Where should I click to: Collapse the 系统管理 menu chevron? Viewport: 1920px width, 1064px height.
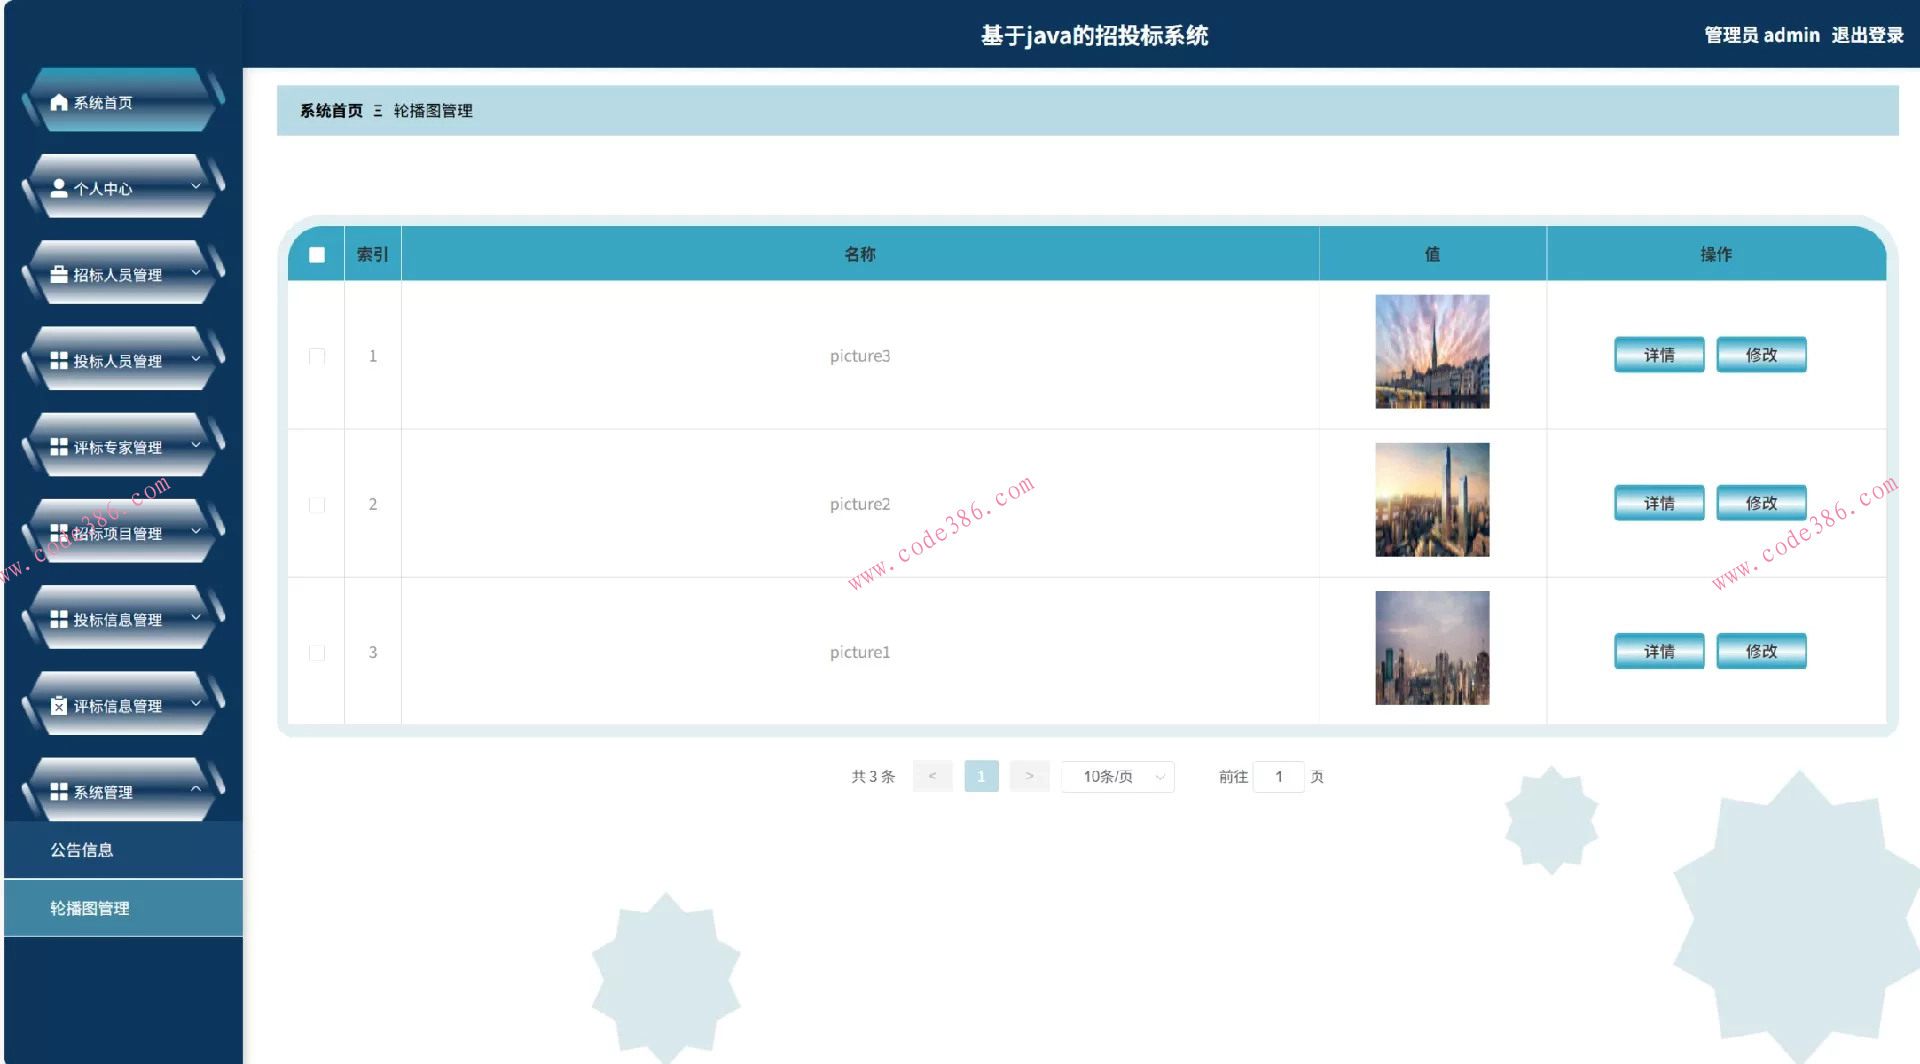(196, 789)
